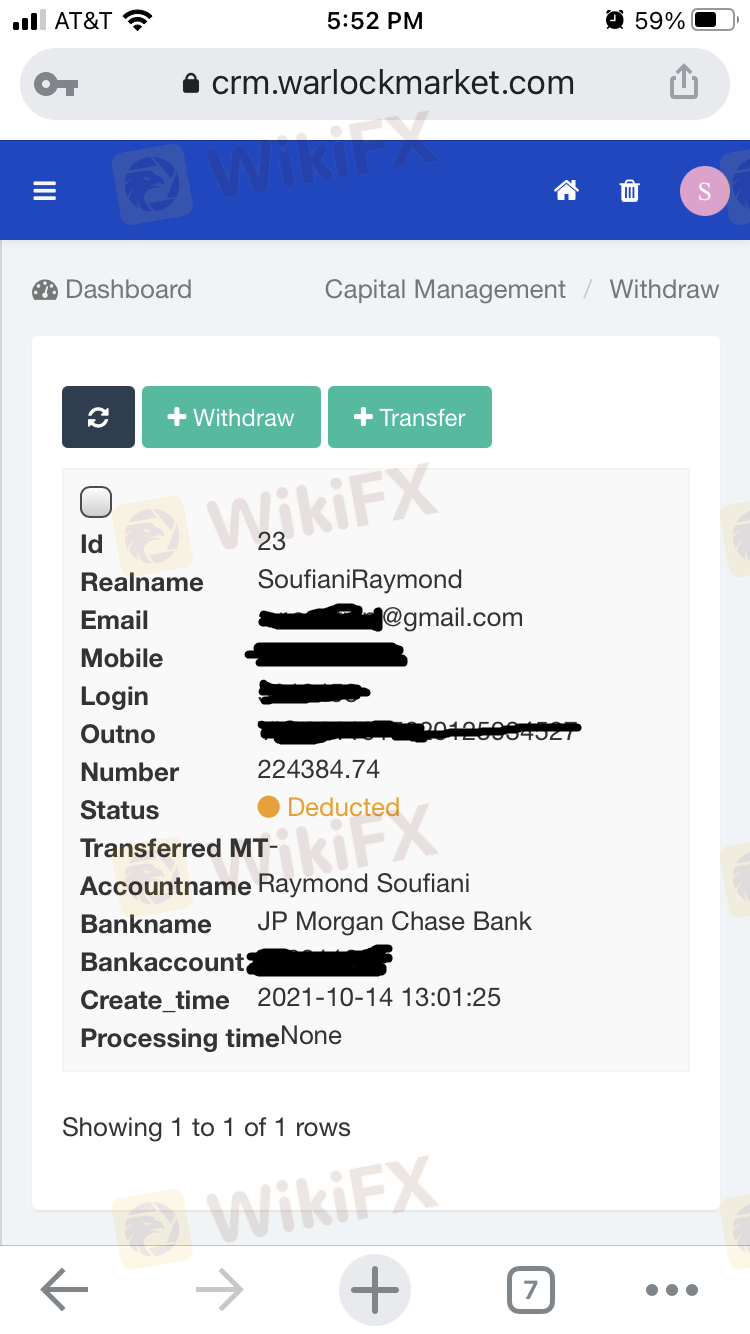This screenshot has height=1334, width=750.
Task: Tick the checkbox for row Id 23
Action: point(96,502)
